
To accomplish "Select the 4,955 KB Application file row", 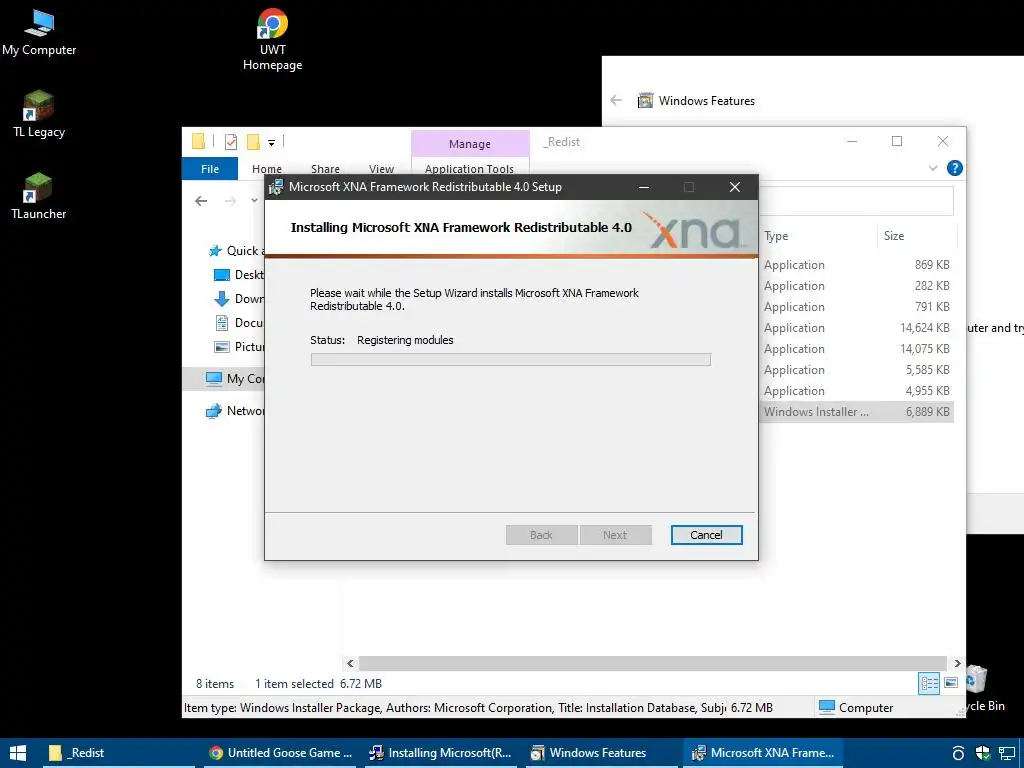I will [x=856, y=391].
